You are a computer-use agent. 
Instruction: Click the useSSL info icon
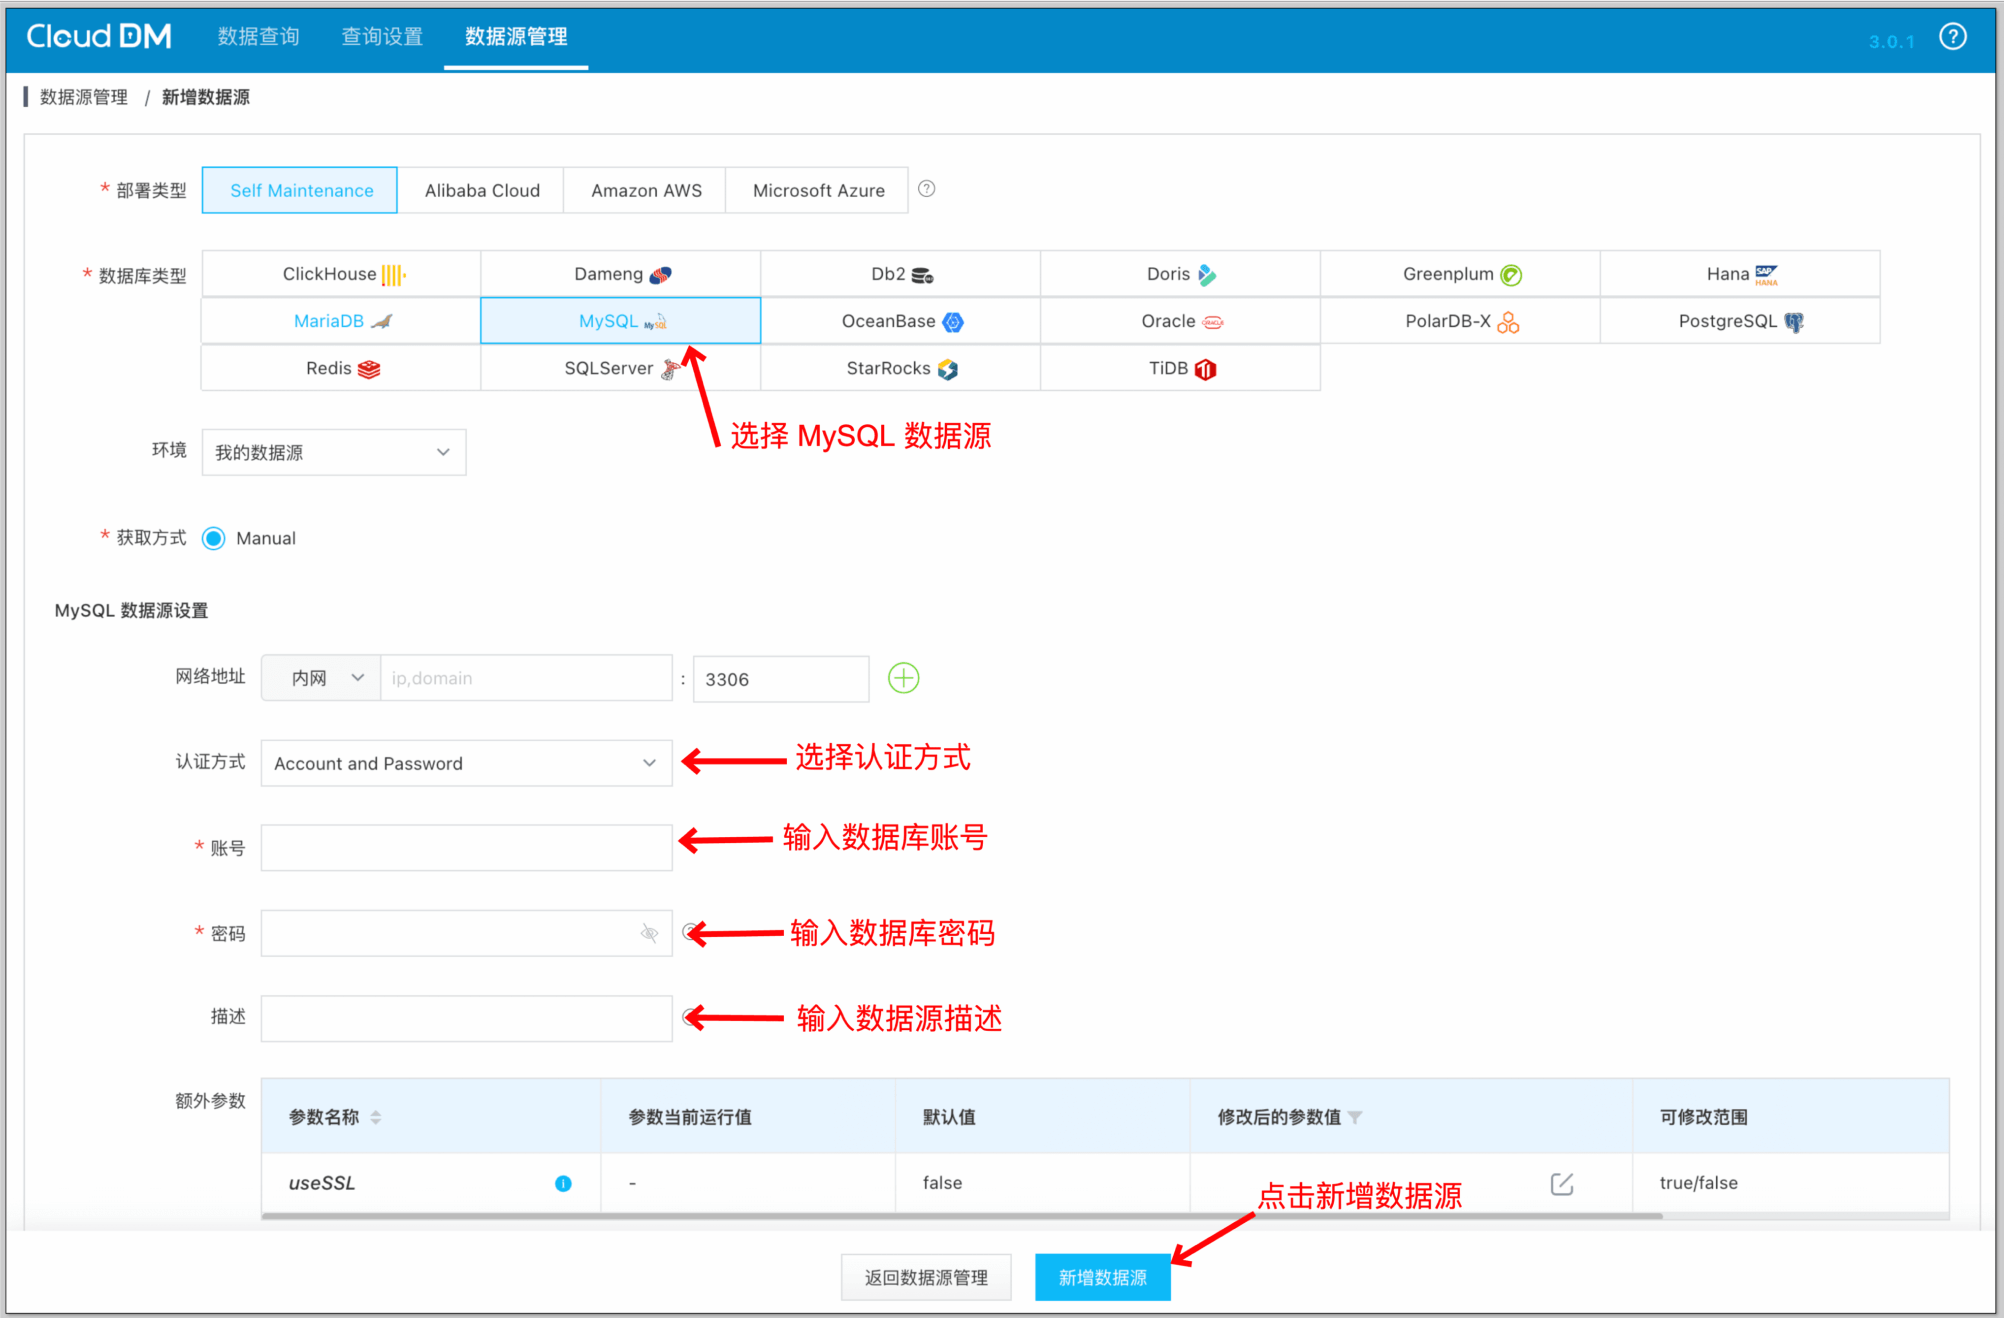563,1183
